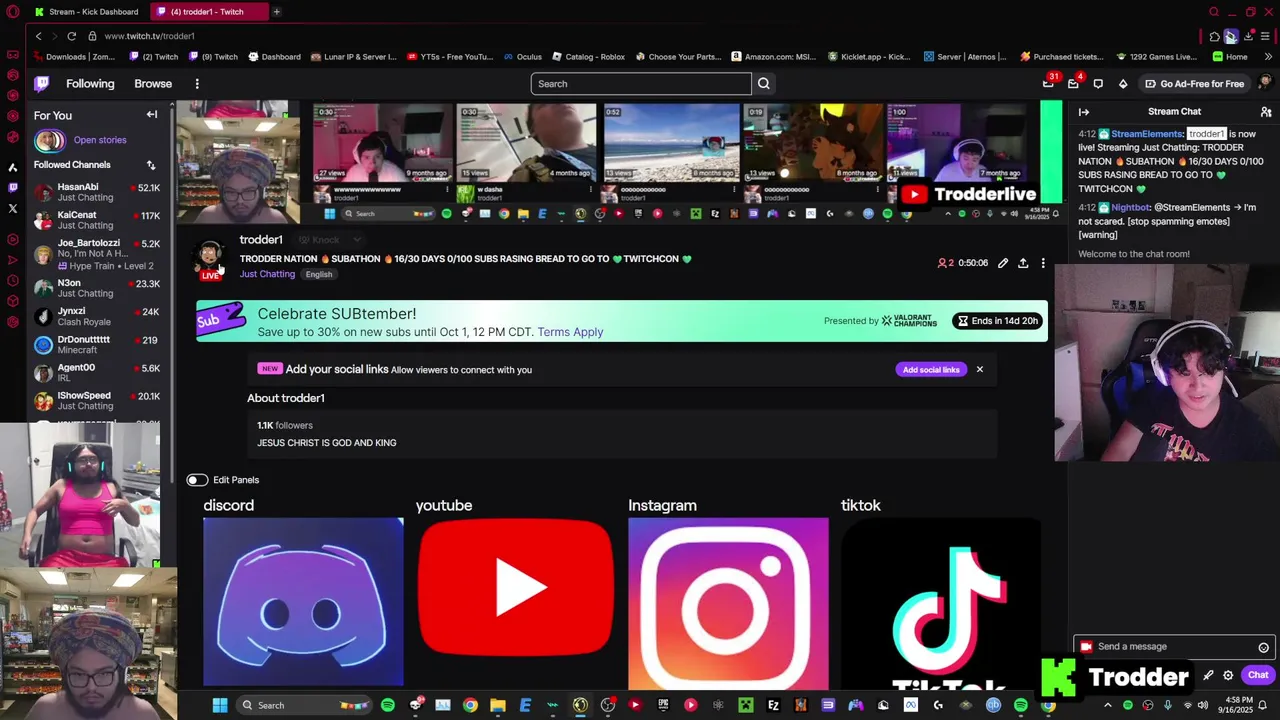The image size is (1280, 720).
Task: Open the Following page
Action: point(90,84)
